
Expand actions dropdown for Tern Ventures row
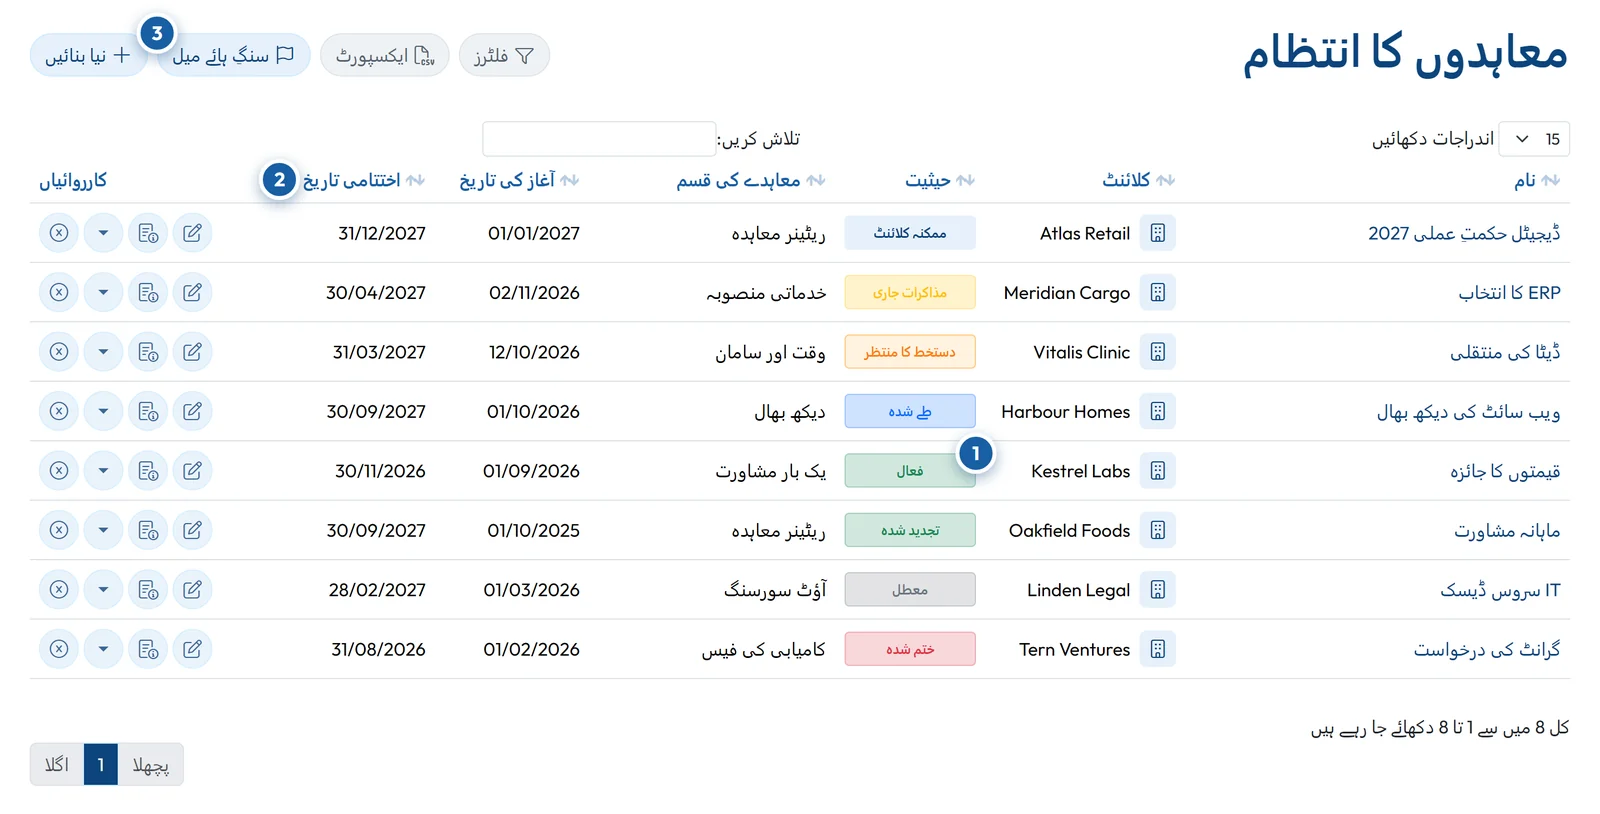103,649
